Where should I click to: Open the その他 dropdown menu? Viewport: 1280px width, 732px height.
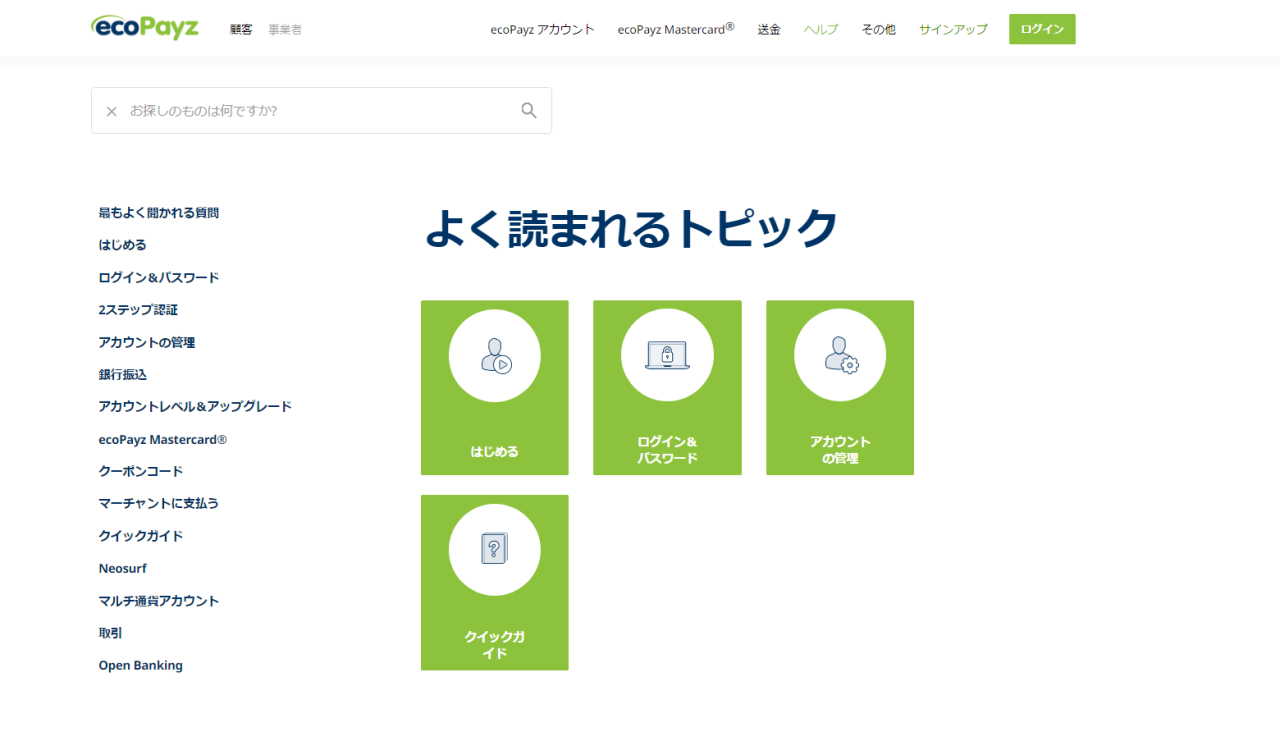click(x=877, y=29)
